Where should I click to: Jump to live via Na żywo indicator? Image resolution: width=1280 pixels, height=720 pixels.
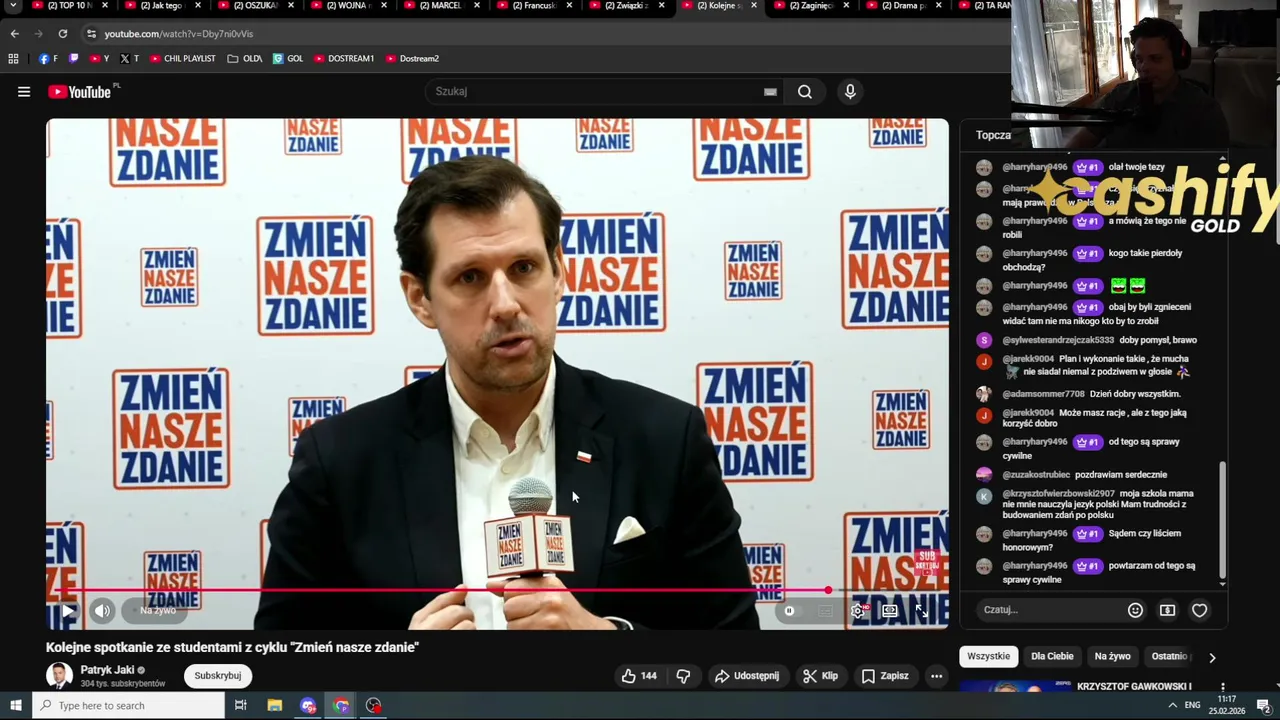[x=158, y=610]
